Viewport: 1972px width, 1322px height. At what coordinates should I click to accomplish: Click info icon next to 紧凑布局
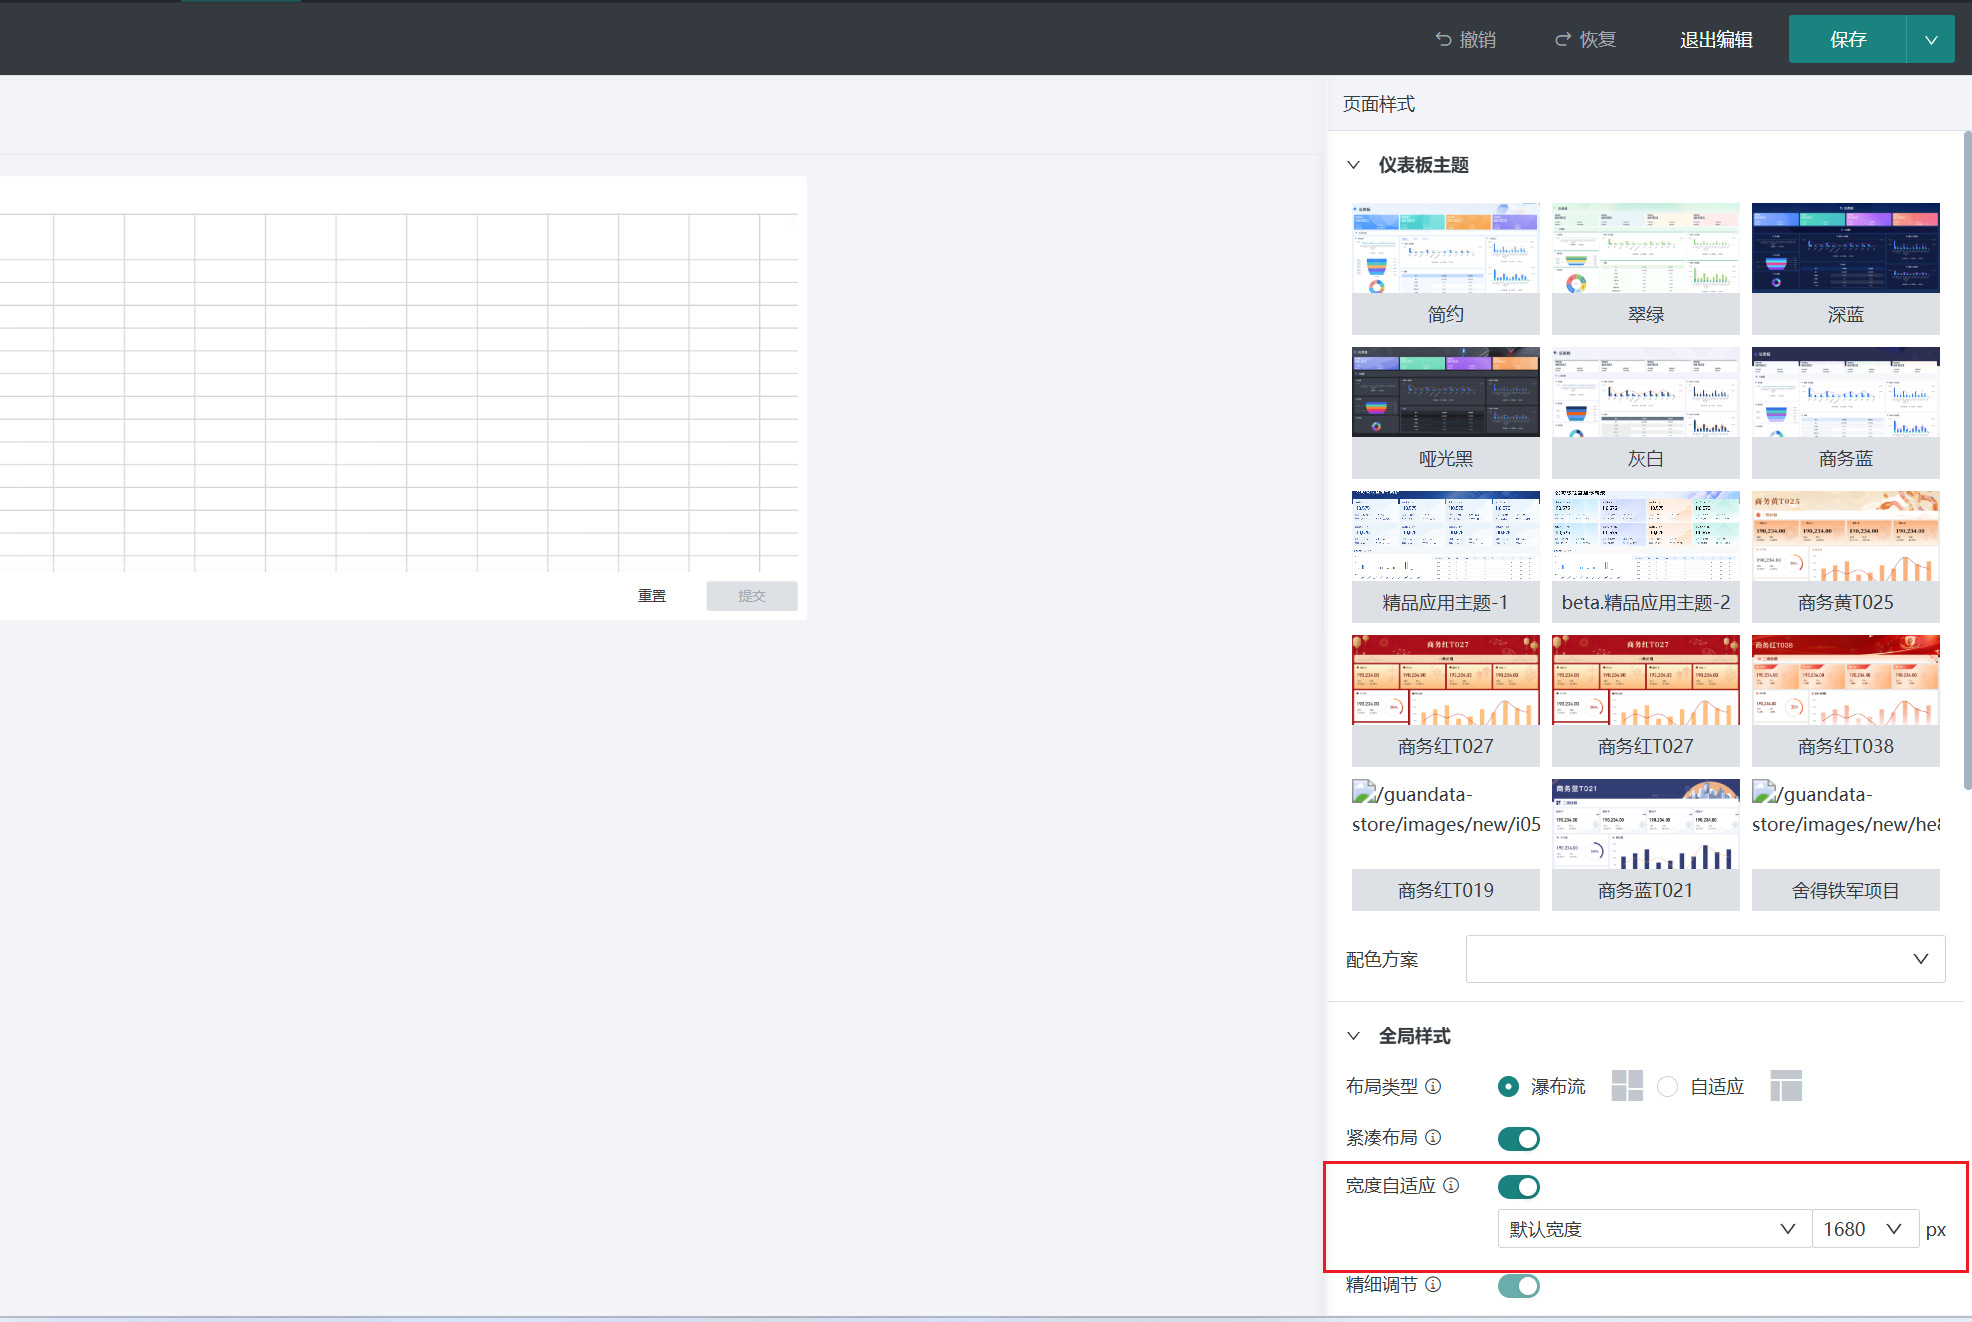tap(1433, 1137)
